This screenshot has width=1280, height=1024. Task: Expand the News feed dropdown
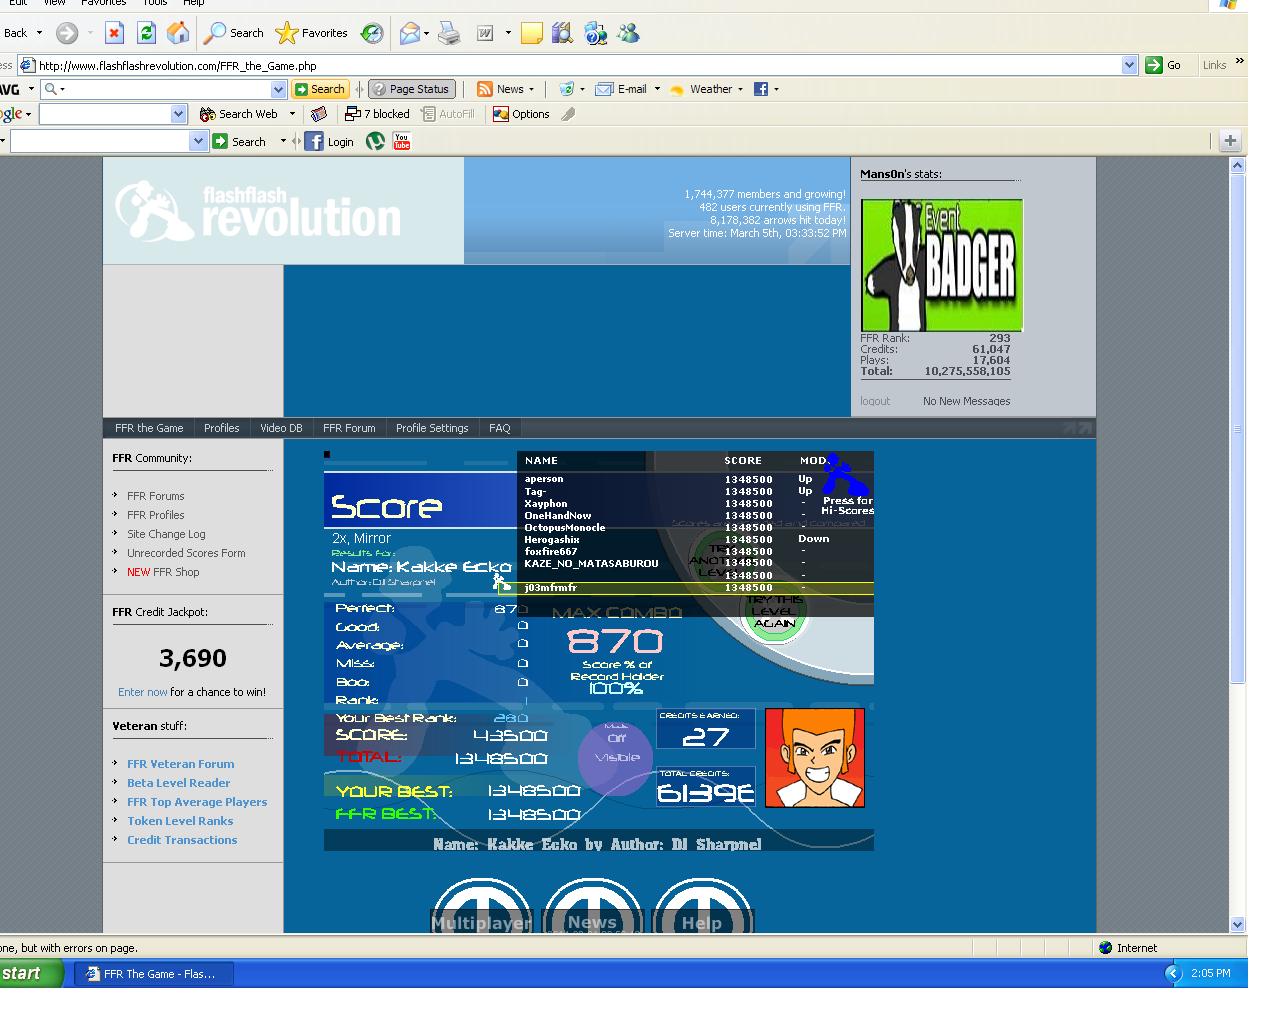coord(531,89)
